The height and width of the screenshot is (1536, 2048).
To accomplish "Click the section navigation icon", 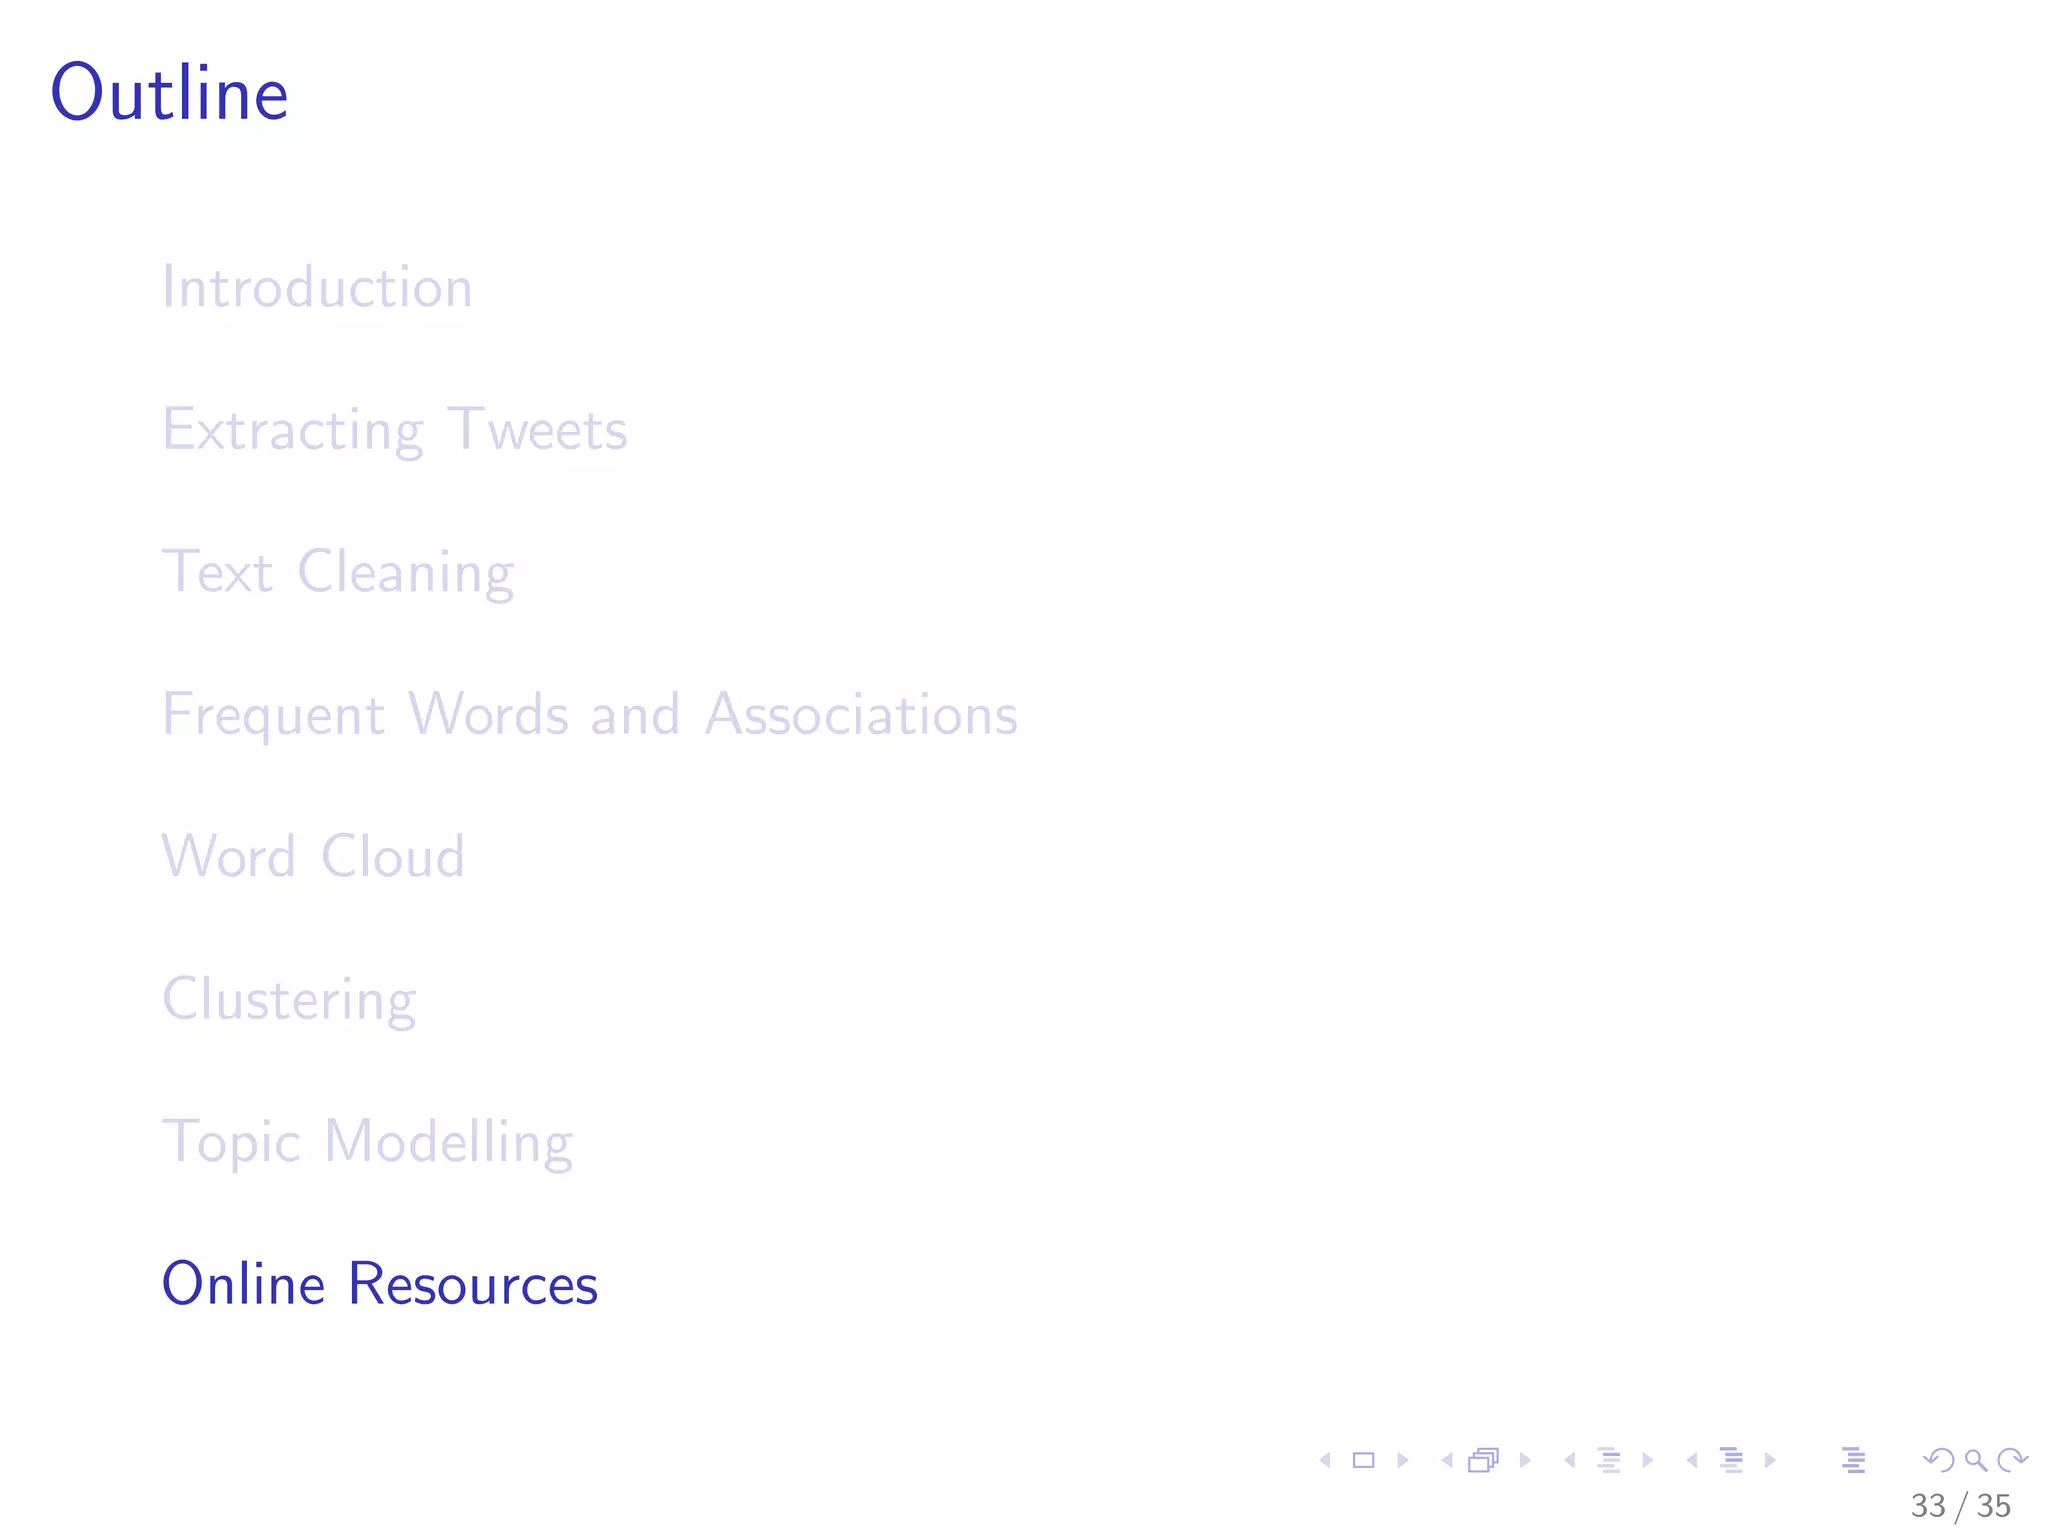I will (x=1732, y=1461).
